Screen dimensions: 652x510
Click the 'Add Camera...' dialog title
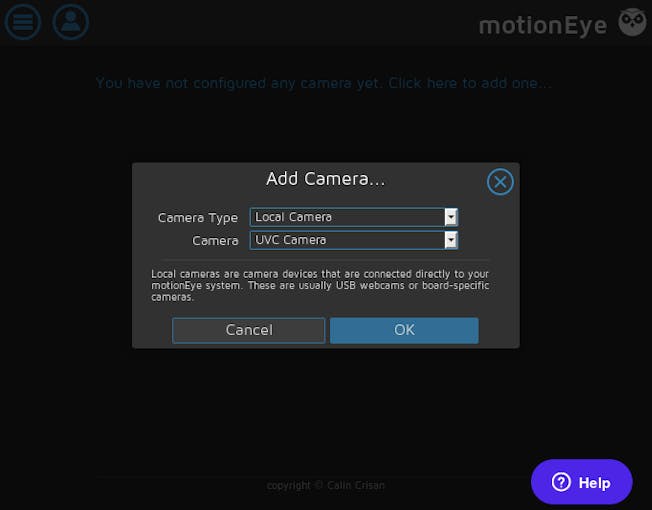[x=326, y=179]
